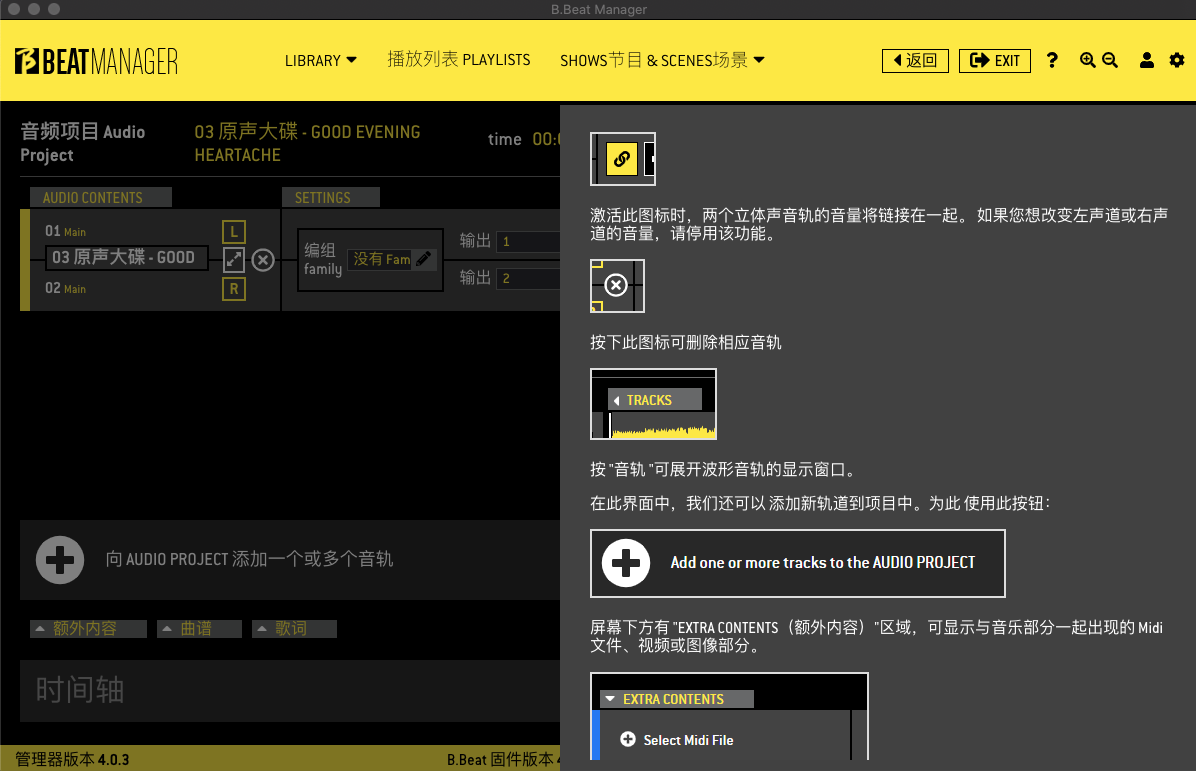The height and width of the screenshot is (771, 1196).
Task: Click the 03 原声大碟 - GOOD track name field
Action: click(x=127, y=258)
